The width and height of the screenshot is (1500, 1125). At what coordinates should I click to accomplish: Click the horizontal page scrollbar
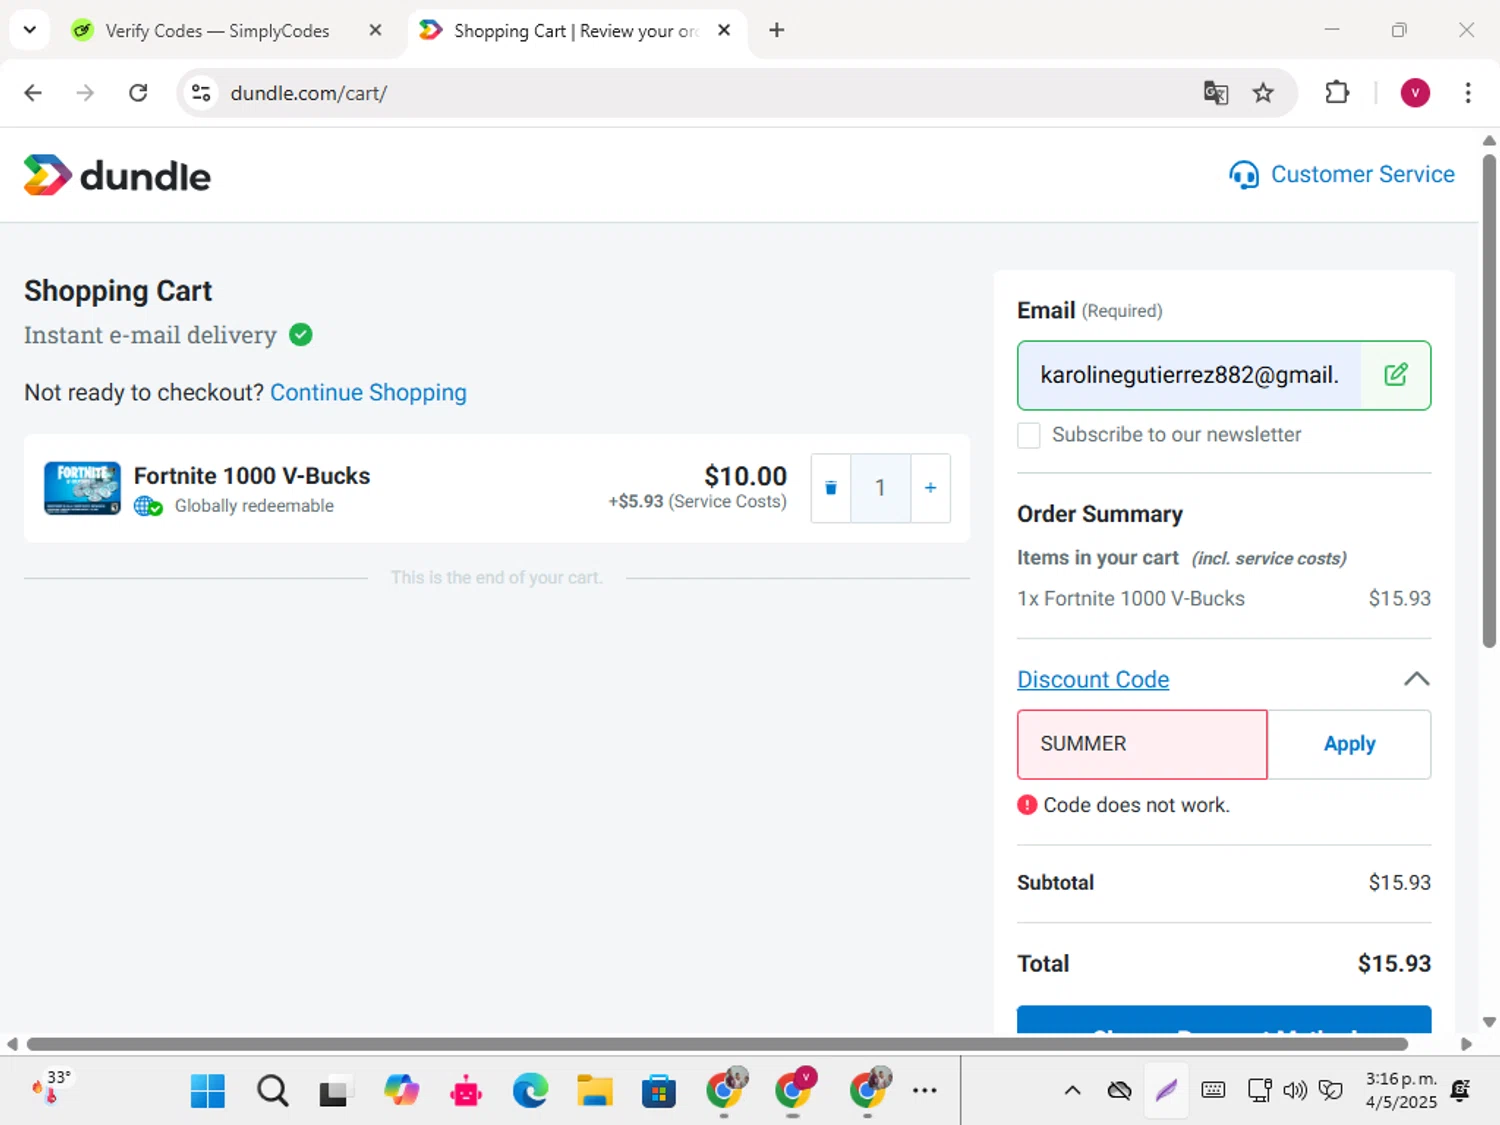pyautogui.click(x=717, y=1044)
